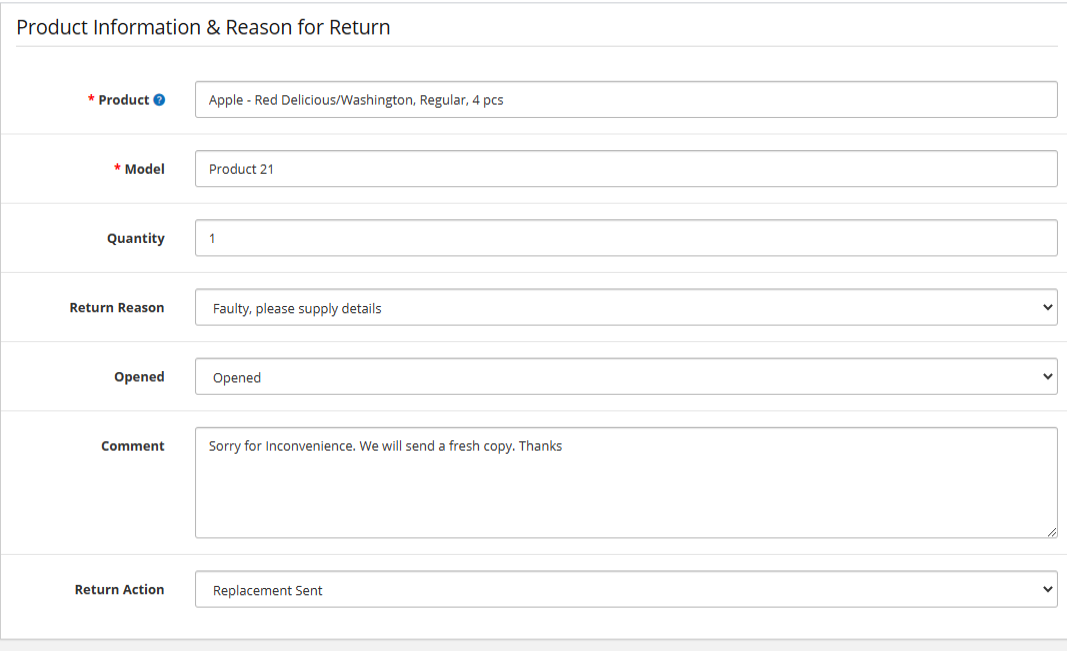Expand the Opened status dropdown
Viewport: 1067px width, 651px height.
tap(625, 377)
